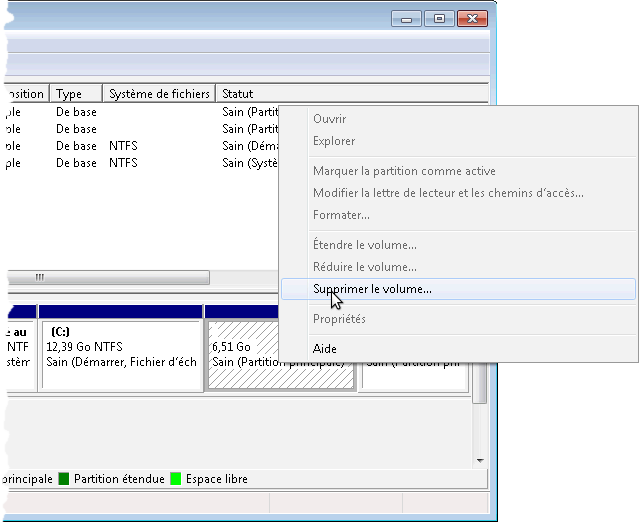This screenshot has height=522, width=639.
Task: Sort by Système de fichiers column header
Action: coord(159,94)
